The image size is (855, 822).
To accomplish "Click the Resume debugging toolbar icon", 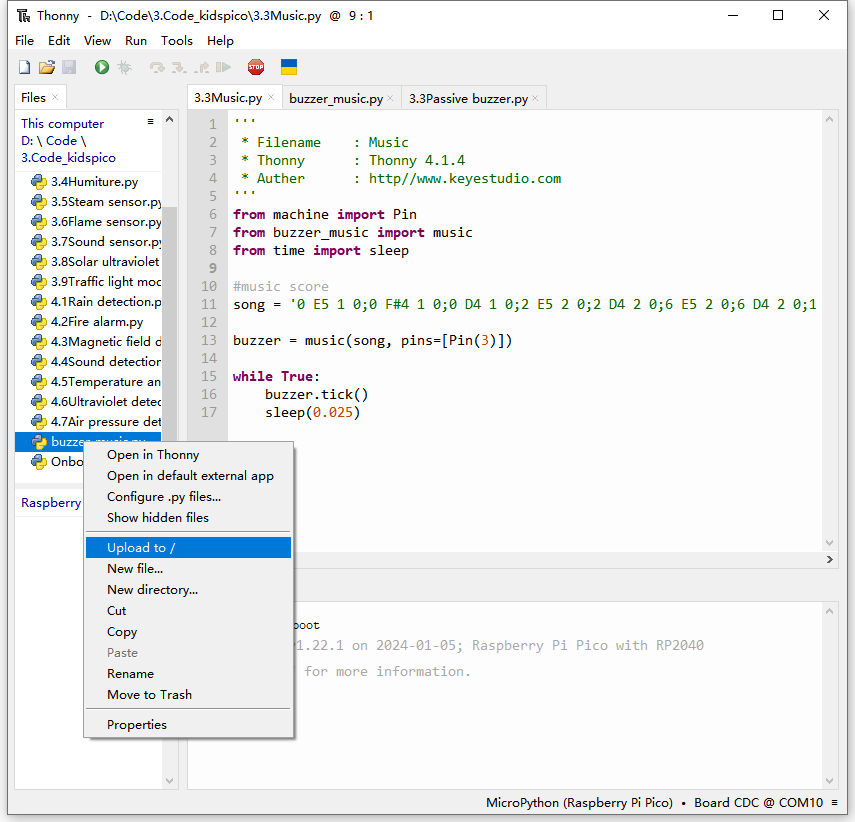I will 223,67.
